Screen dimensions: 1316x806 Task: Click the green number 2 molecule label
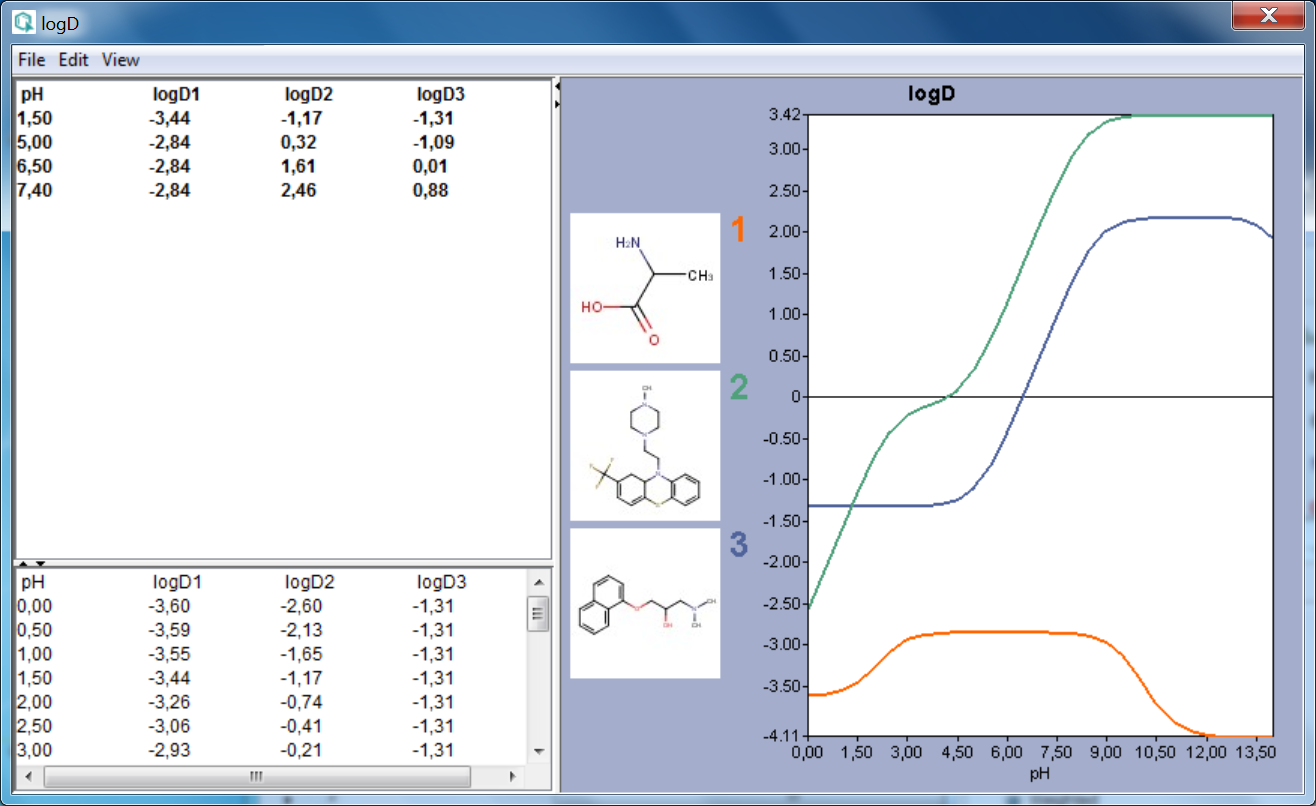[x=738, y=388]
